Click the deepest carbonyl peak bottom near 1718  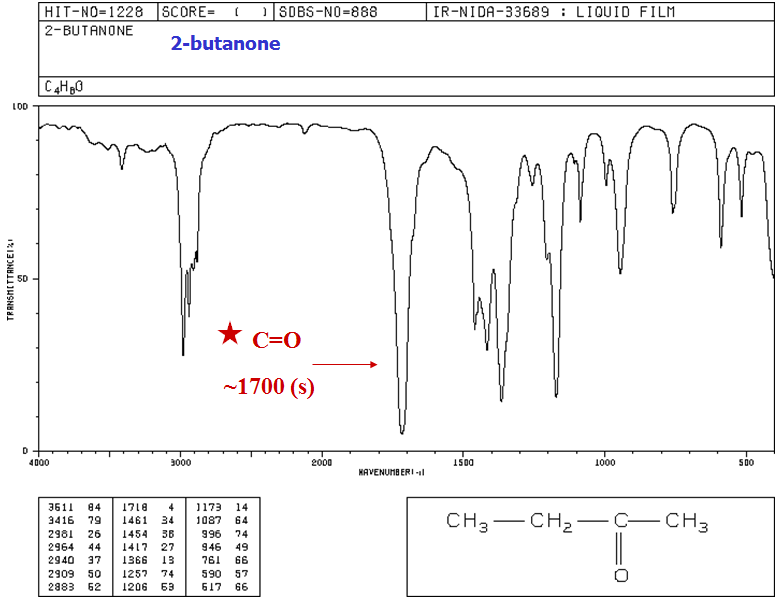point(402,432)
